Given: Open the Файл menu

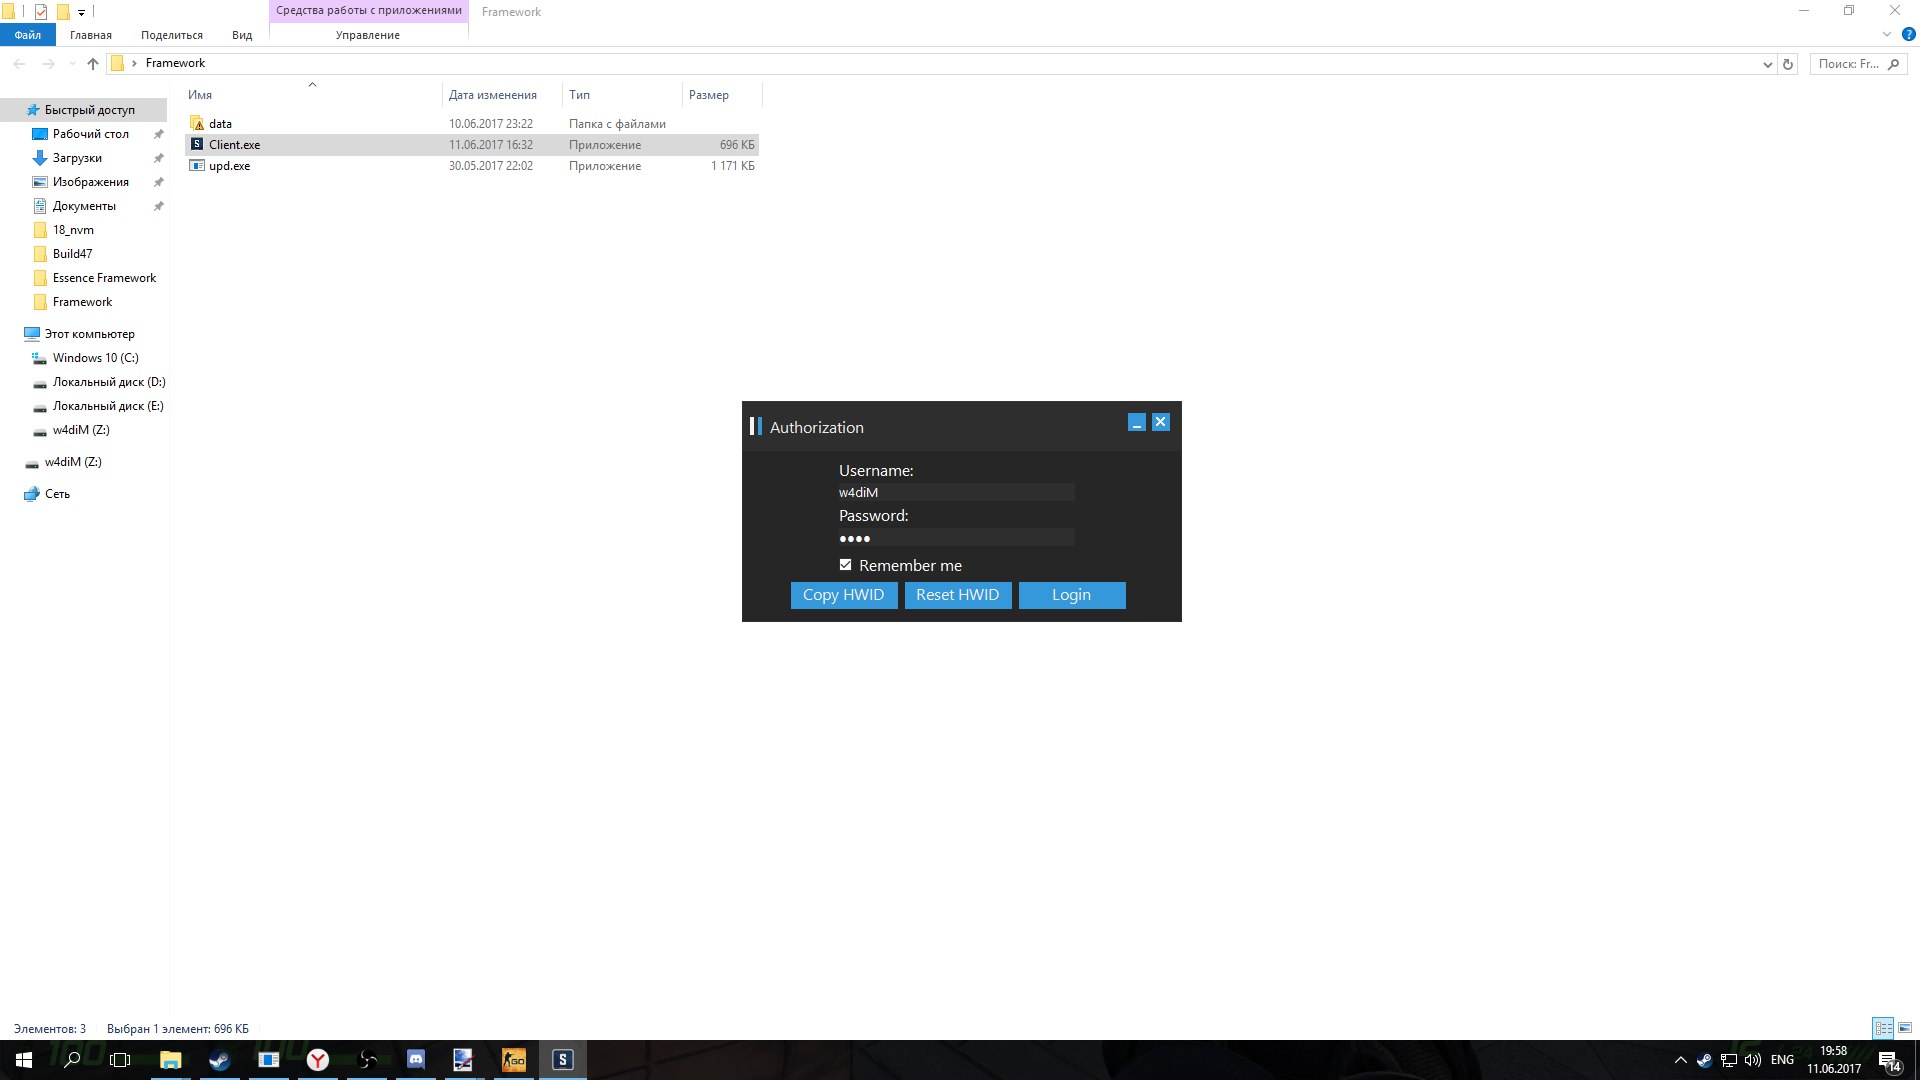Looking at the screenshot, I should click(28, 35).
